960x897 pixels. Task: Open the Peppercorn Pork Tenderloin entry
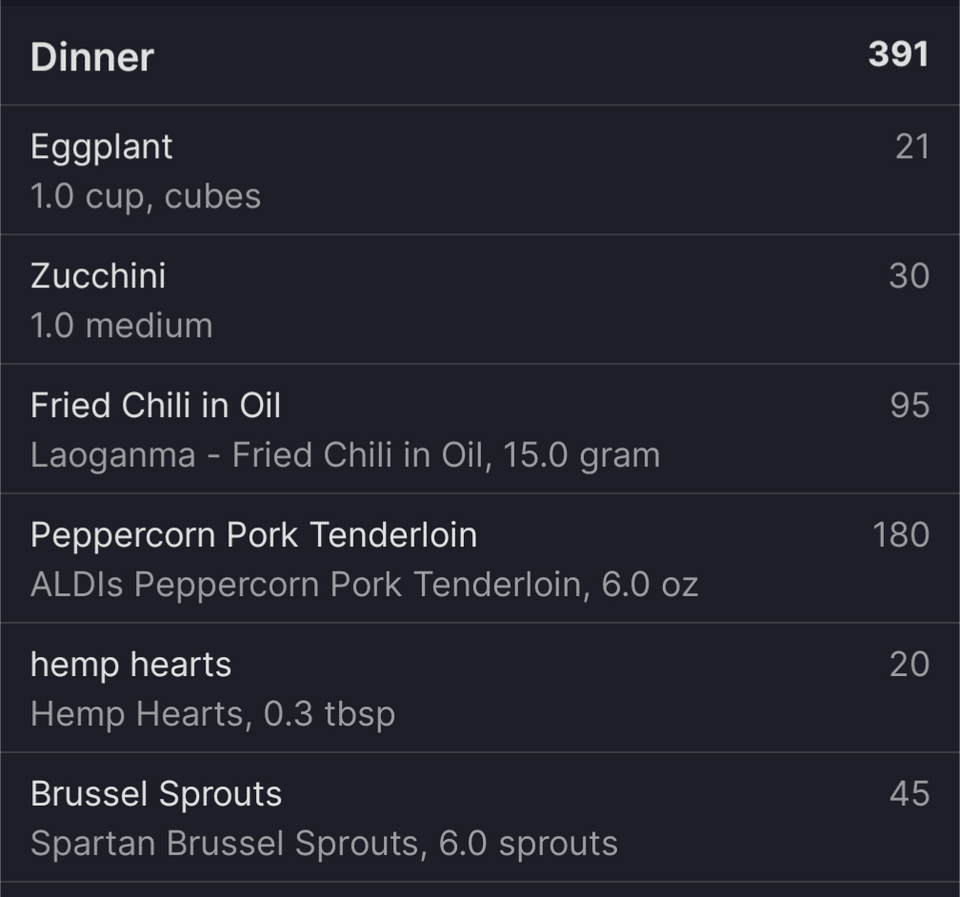tap(480, 558)
